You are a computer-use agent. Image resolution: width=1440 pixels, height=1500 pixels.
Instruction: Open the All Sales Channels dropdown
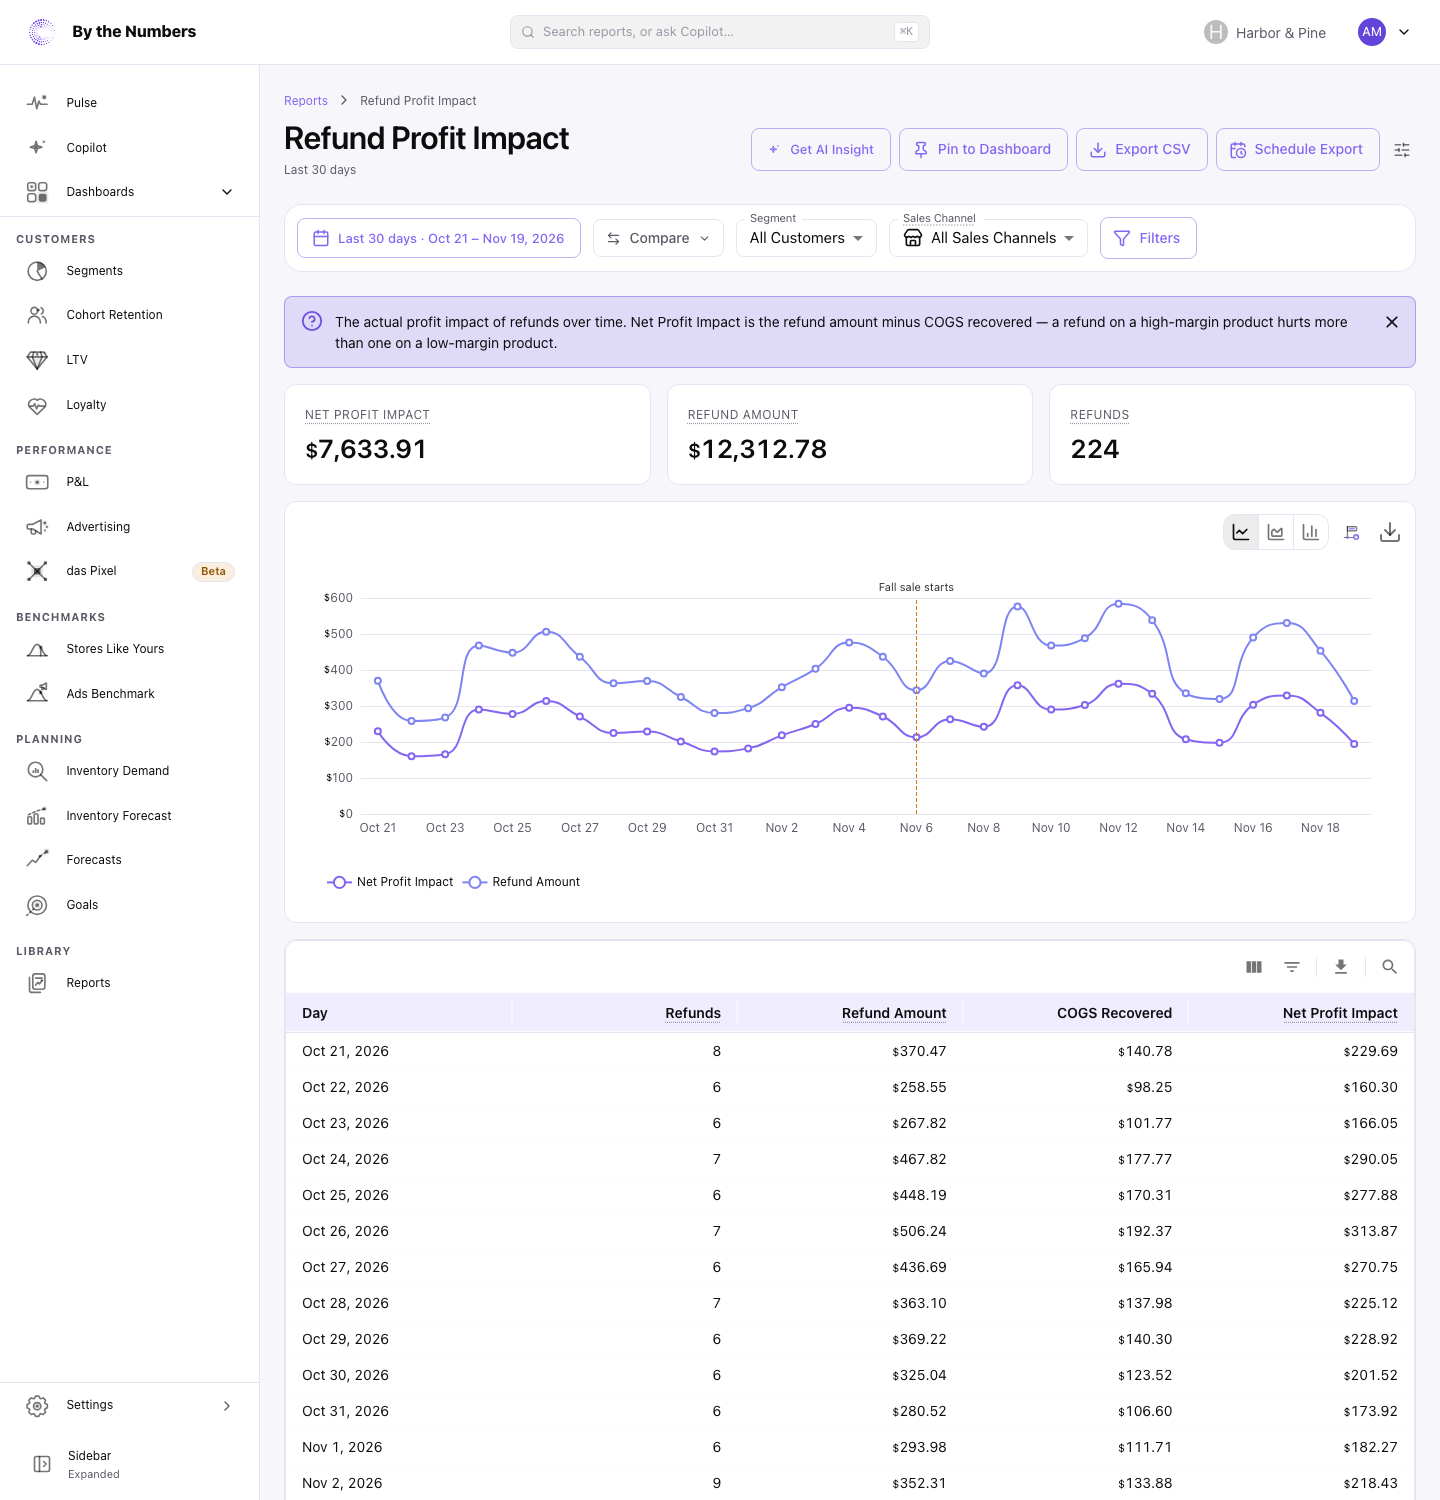pyautogui.click(x=988, y=238)
